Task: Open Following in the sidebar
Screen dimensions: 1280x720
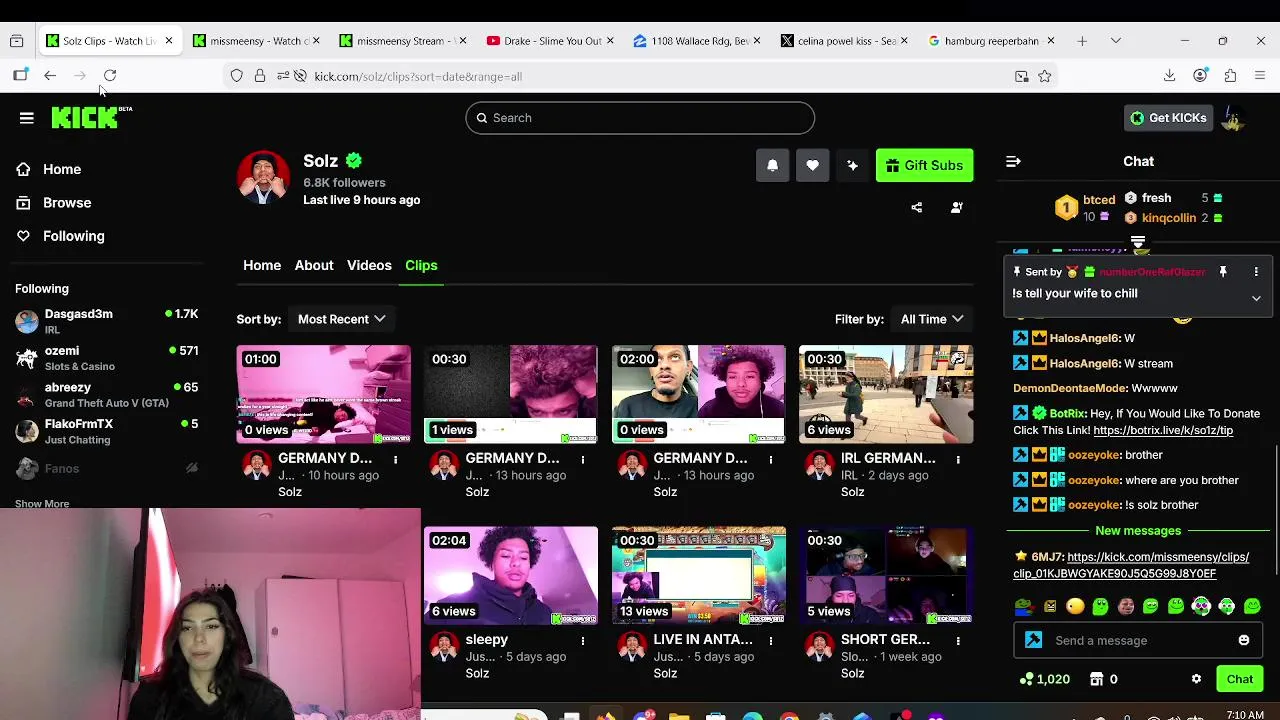Action: 73,236
